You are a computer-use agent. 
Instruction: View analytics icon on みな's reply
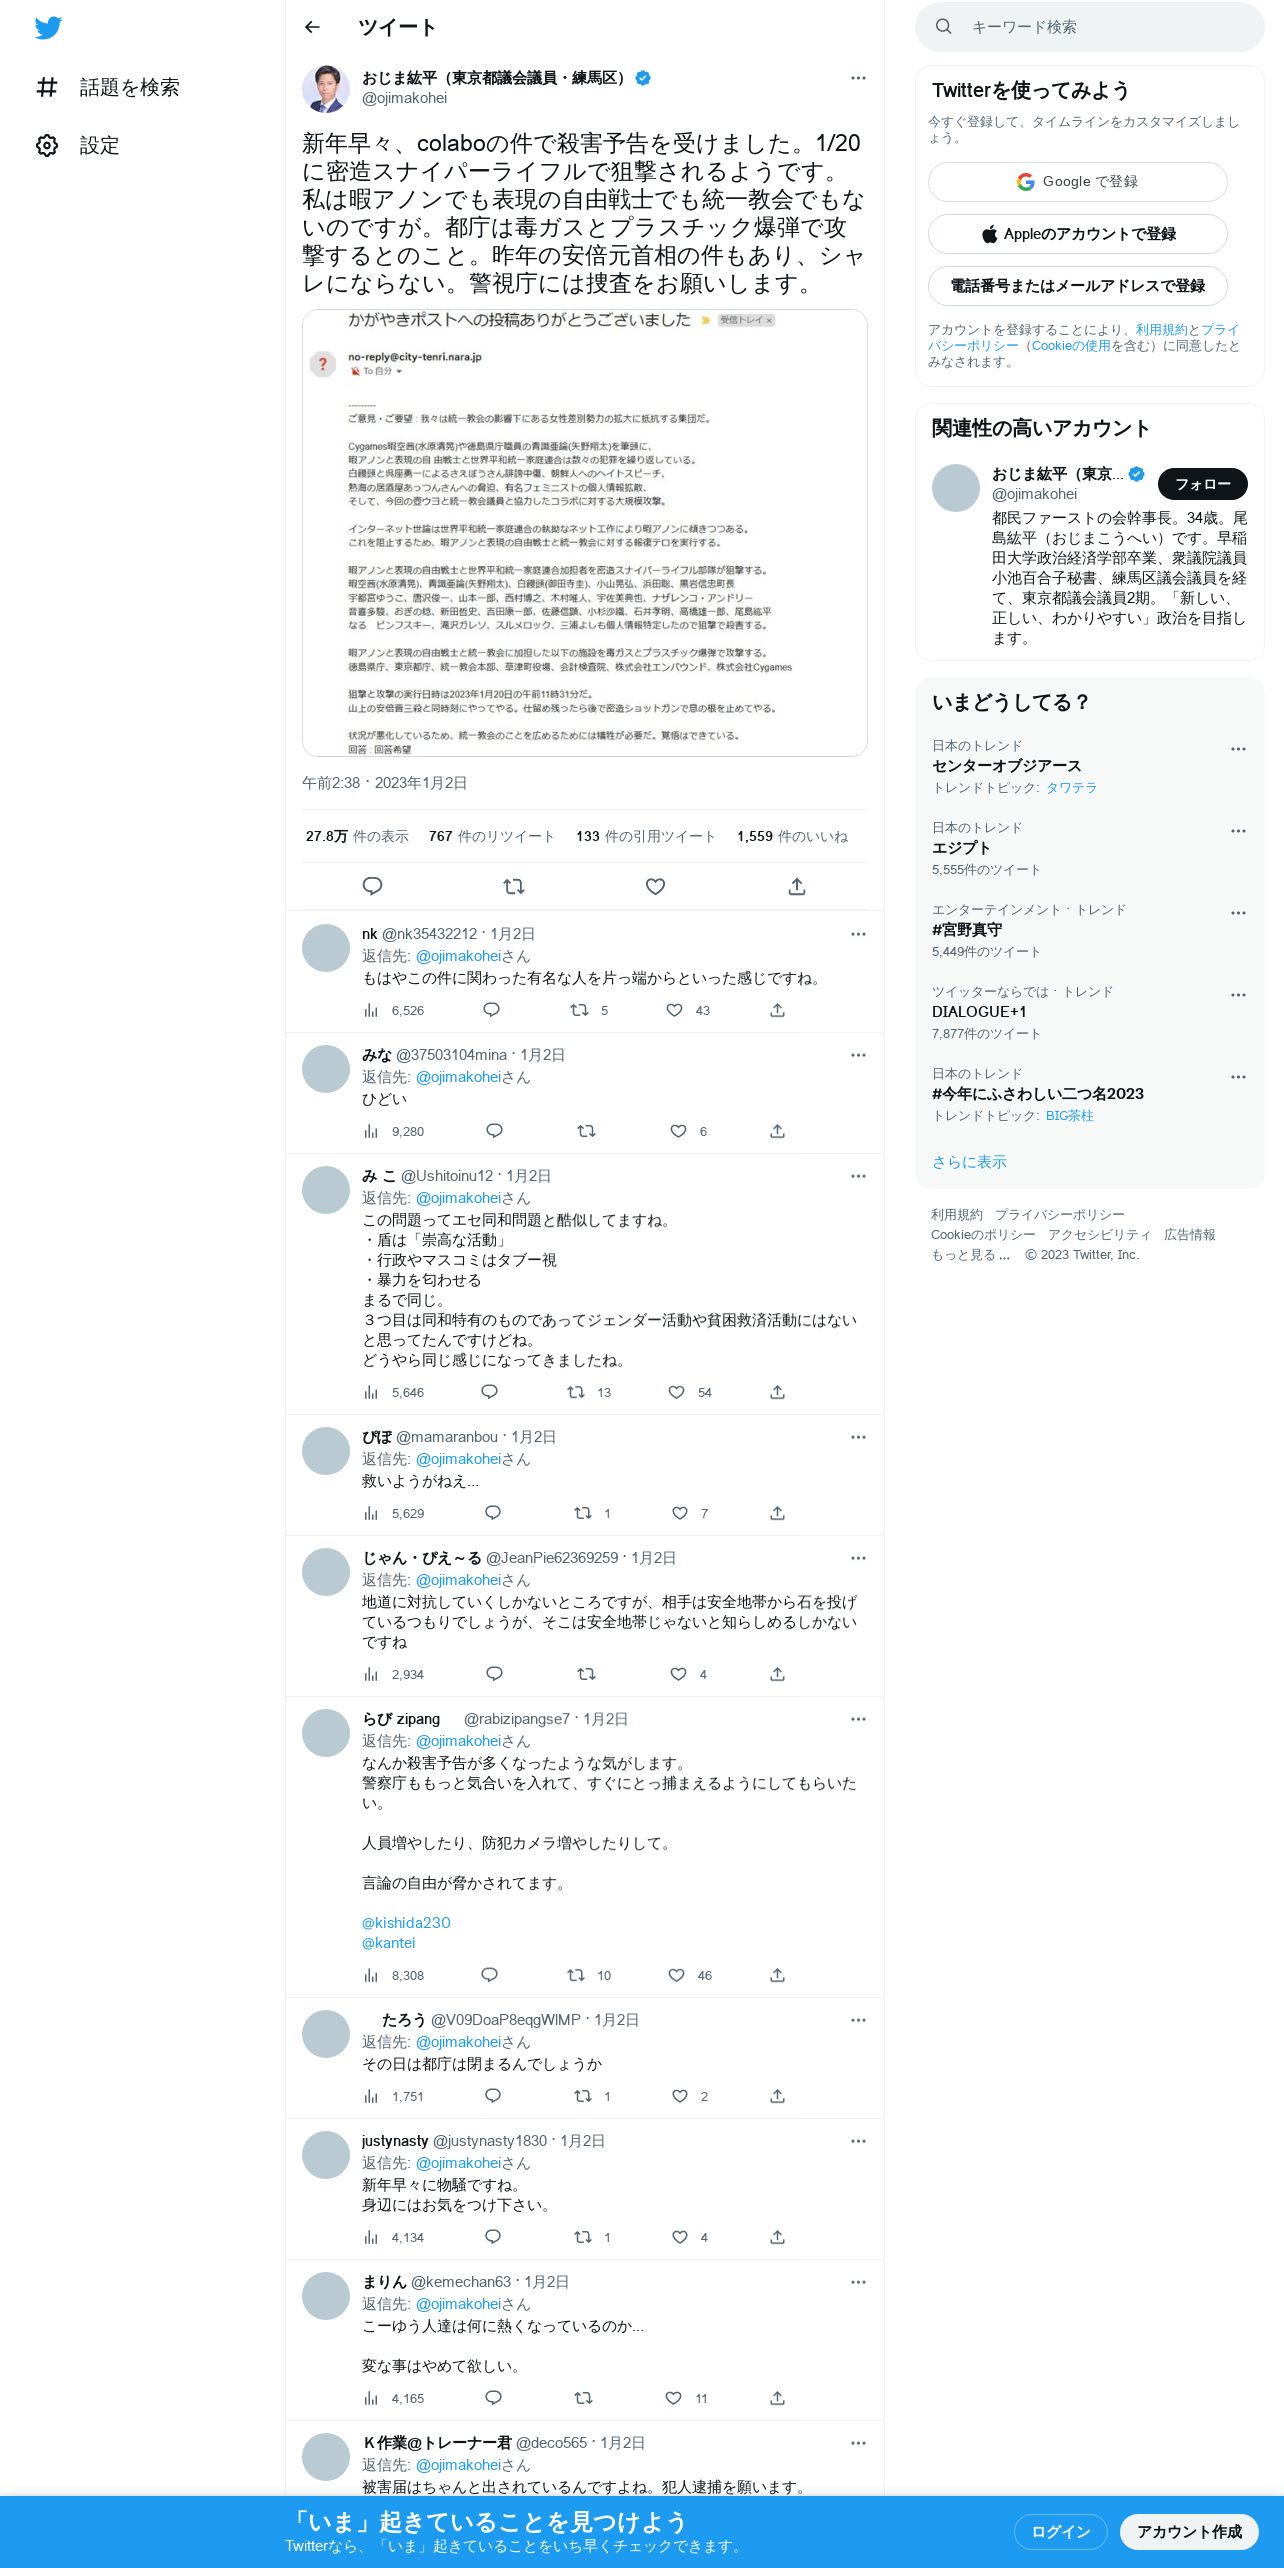(x=371, y=1131)
